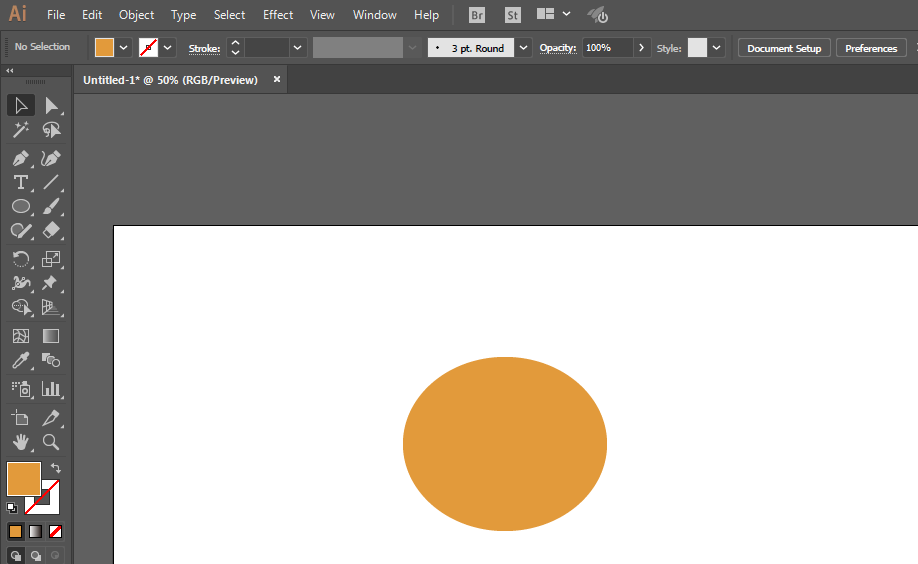Open the Object menu

click(136, 15)
